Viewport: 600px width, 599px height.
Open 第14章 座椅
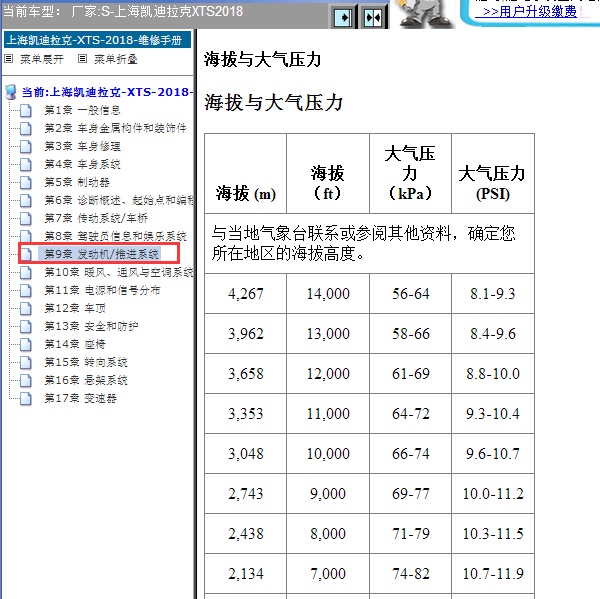[75, 344]
